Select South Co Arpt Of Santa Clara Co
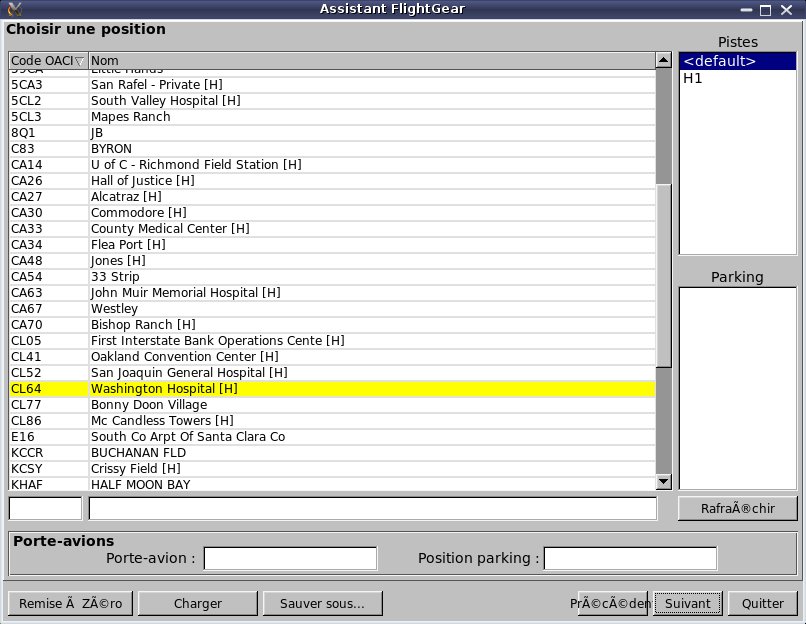The image size is (806, 624). 332,436
